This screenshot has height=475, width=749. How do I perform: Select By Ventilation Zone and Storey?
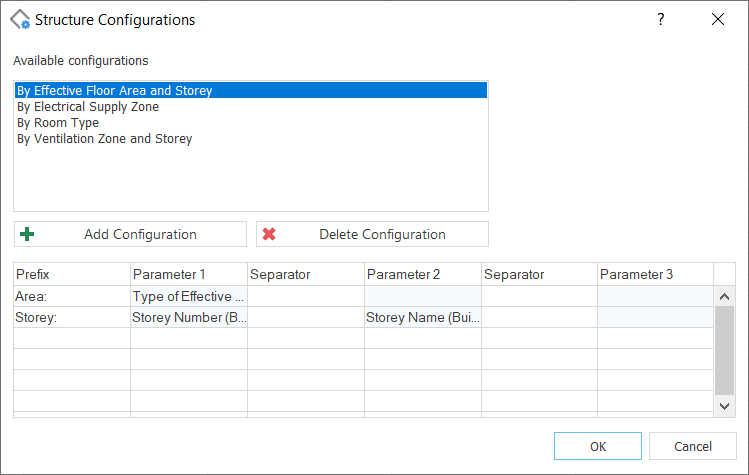(x=251, y=139)
